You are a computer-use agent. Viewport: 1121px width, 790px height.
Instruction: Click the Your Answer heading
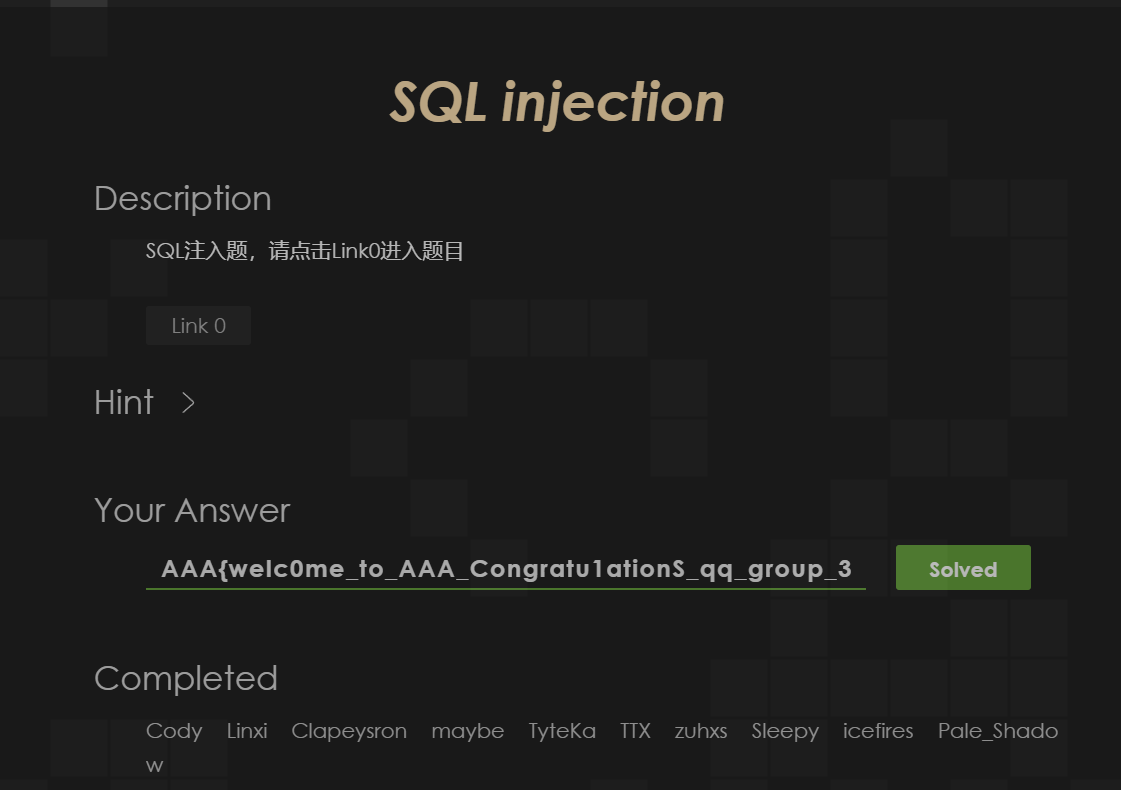coord(192,510)
